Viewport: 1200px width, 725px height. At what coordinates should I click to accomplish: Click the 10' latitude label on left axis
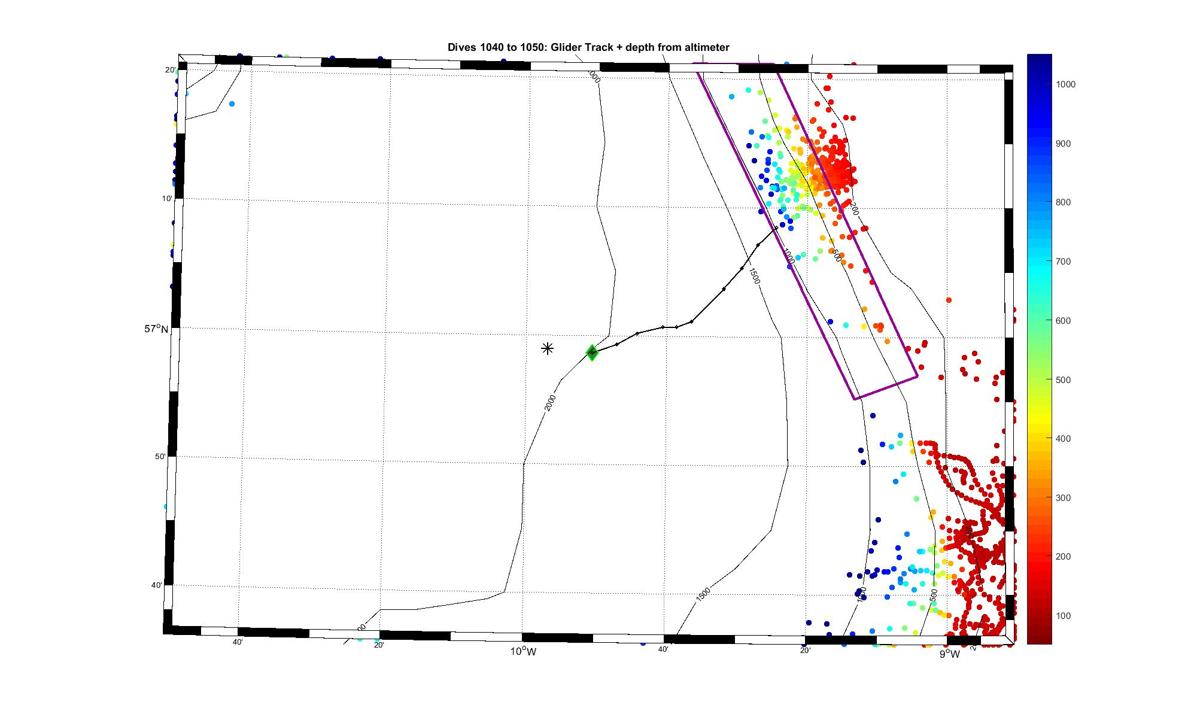(168, 198)
